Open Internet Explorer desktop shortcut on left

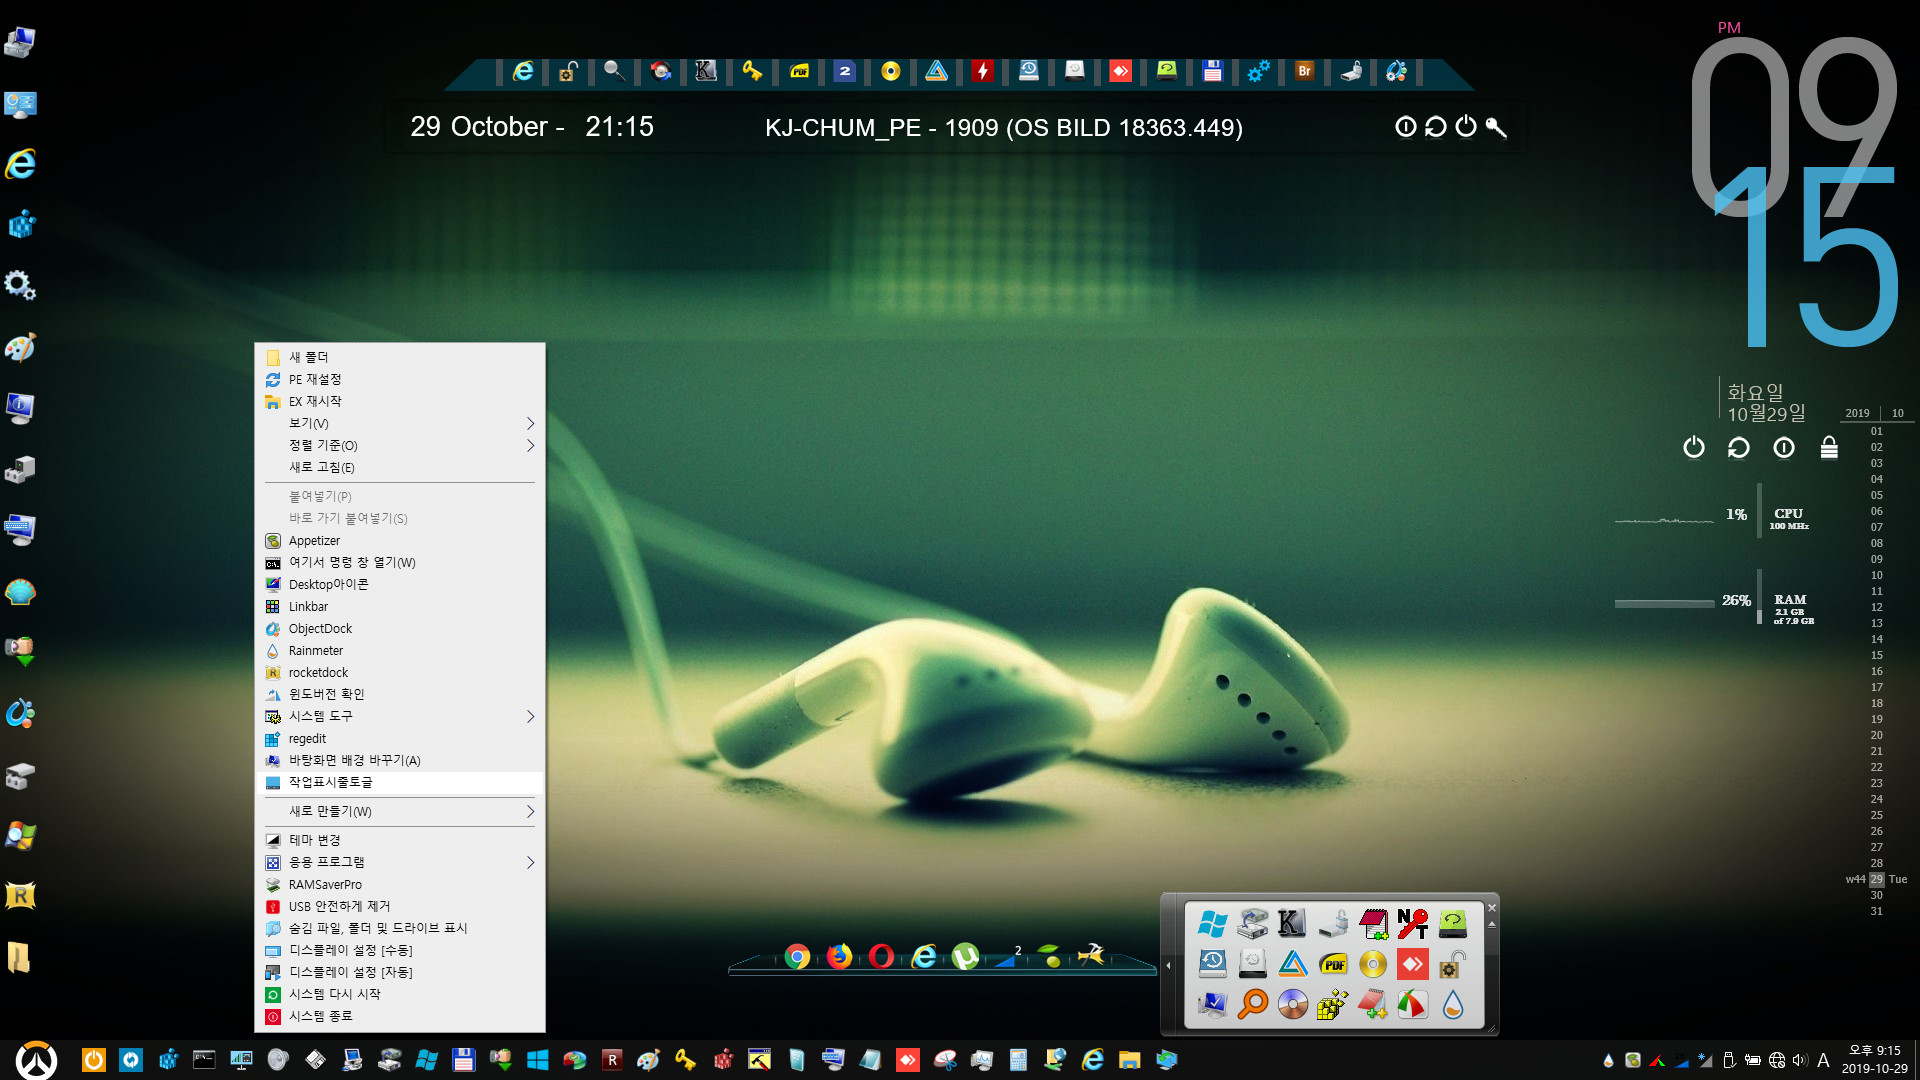(x=21, y=164)
